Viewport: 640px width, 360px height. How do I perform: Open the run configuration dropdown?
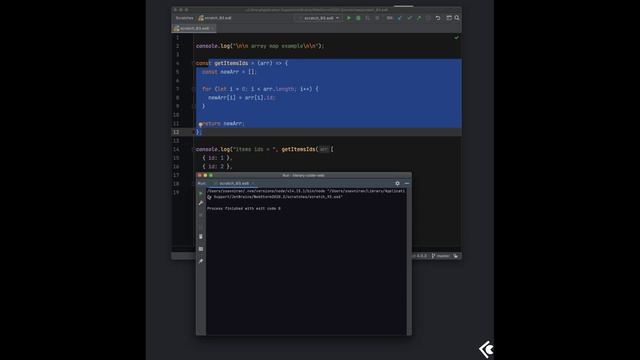[318, 18]
